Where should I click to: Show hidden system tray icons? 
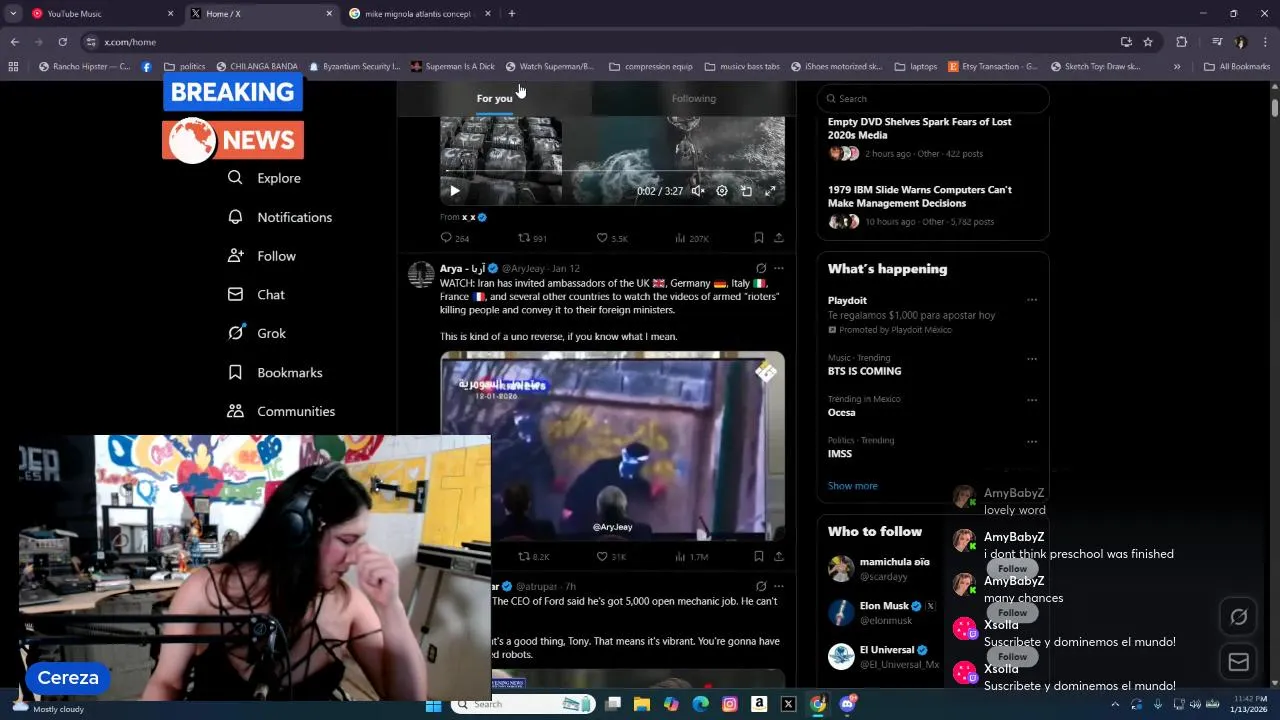[x=1117, y=704]
